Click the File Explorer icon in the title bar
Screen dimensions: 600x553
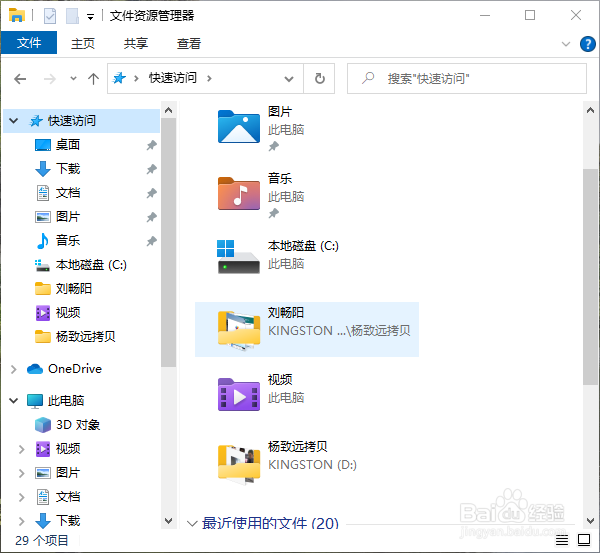click(16, 15)
